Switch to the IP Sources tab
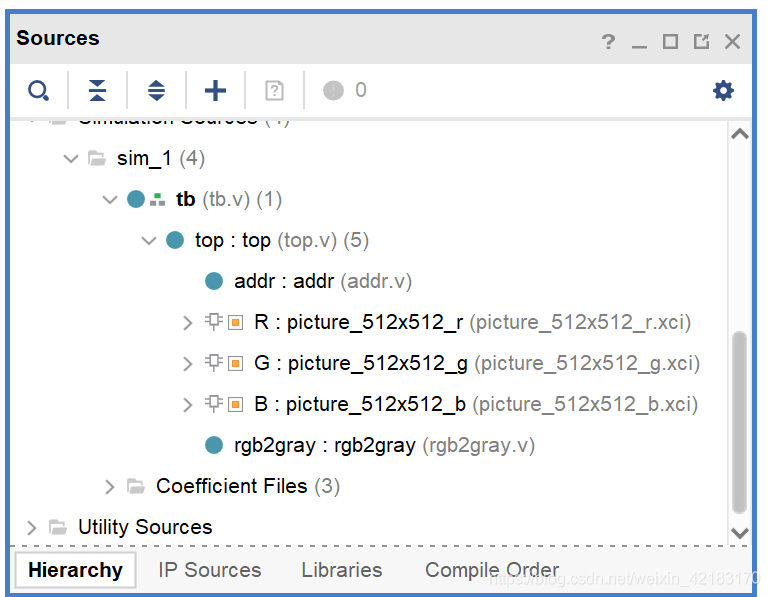Viewport: 770px width, 597px height. pyautogui.click(x=210, y=570)
